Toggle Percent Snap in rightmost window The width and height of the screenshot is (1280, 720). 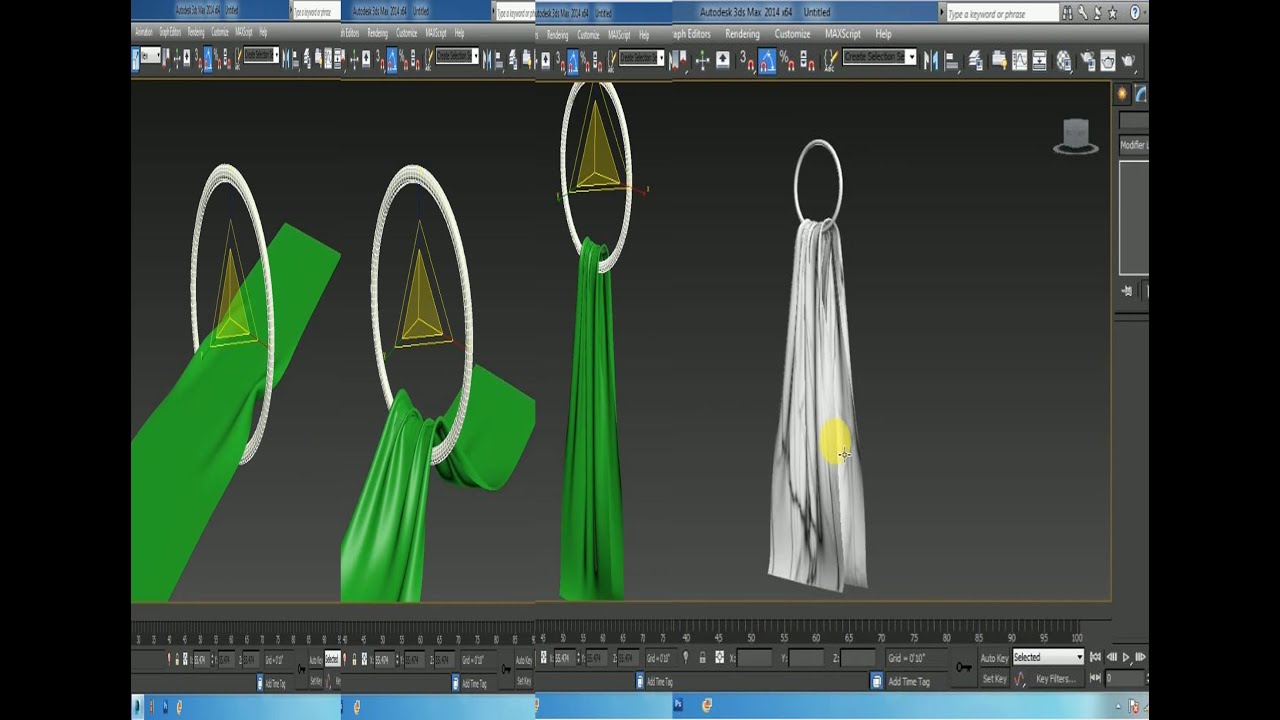tap(787, 60)
